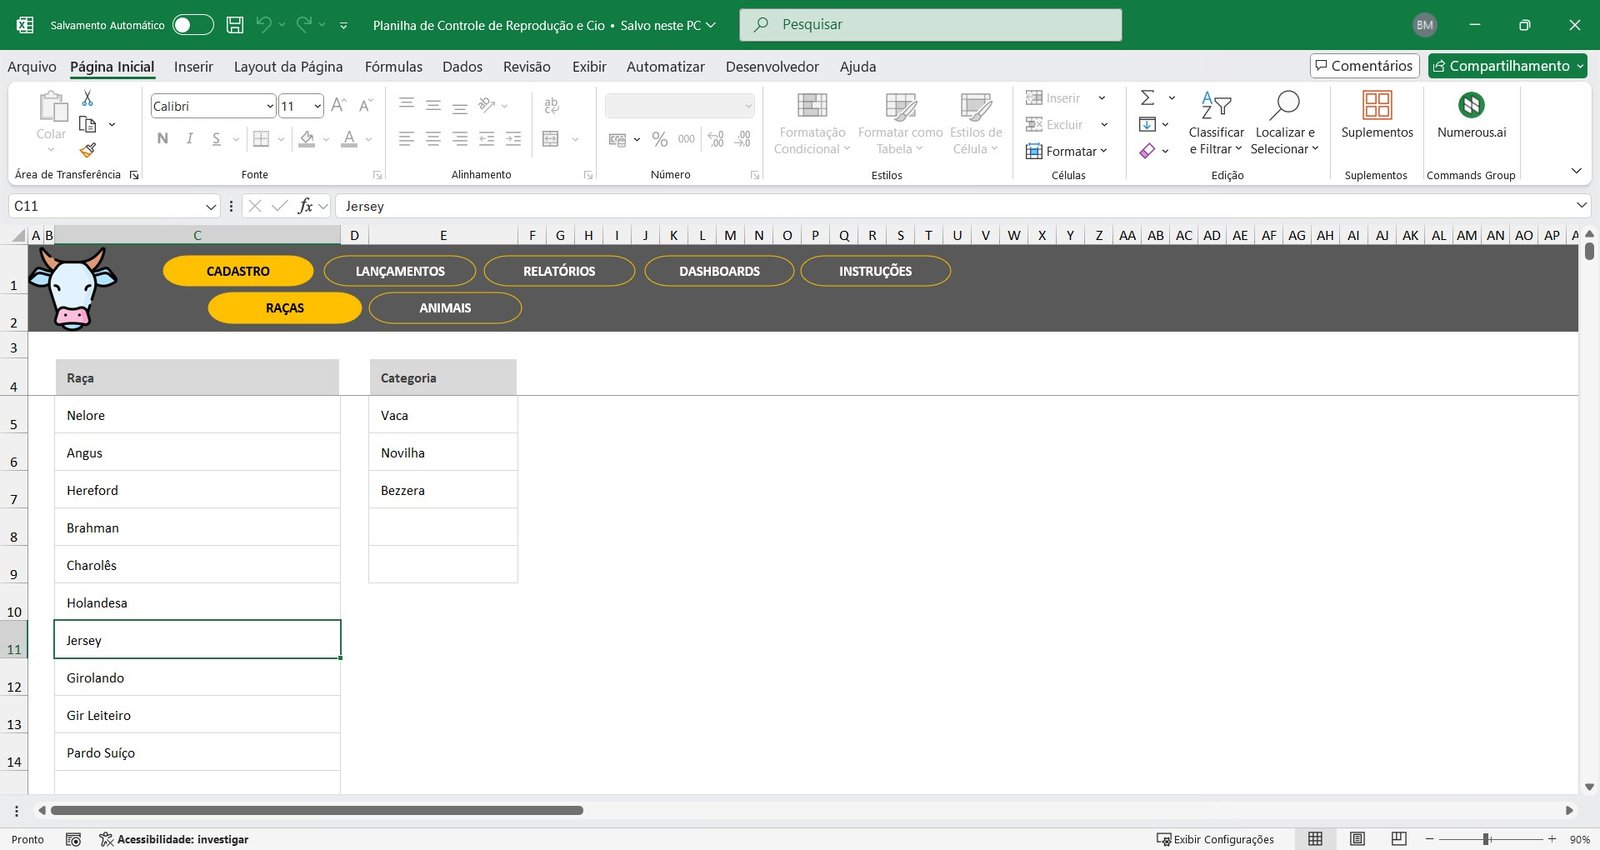The height and width of the screenshot is (850, 1600).
Task: Select the Girolando cell
Action: [197, 678]
